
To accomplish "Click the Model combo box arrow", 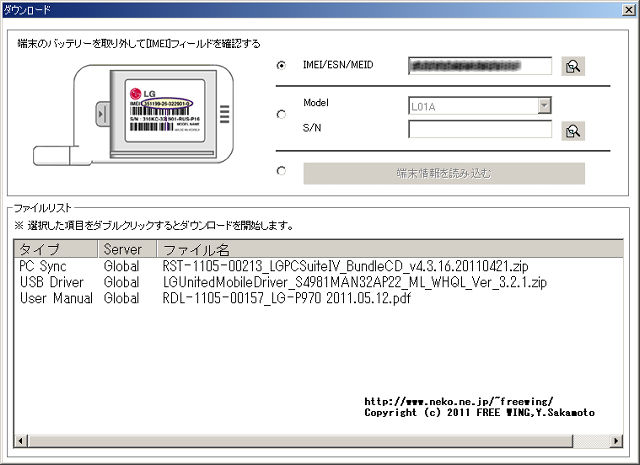I will click(x=544, y=106).
